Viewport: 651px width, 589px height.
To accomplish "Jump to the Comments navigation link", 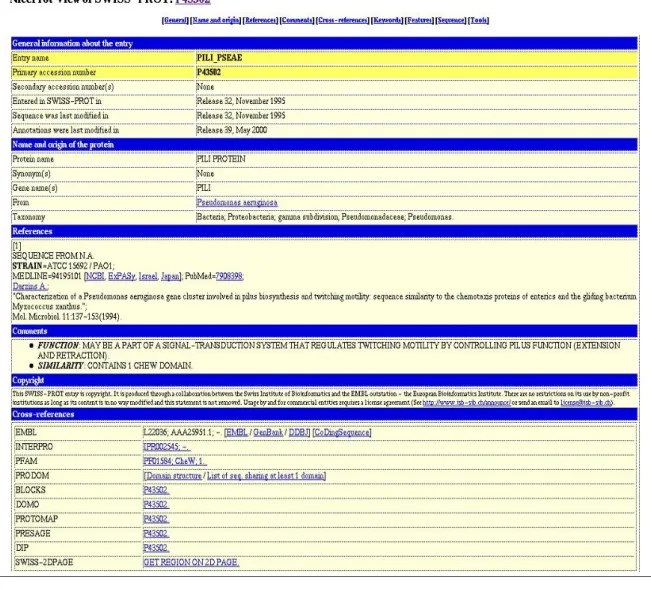I will [296, 20].
